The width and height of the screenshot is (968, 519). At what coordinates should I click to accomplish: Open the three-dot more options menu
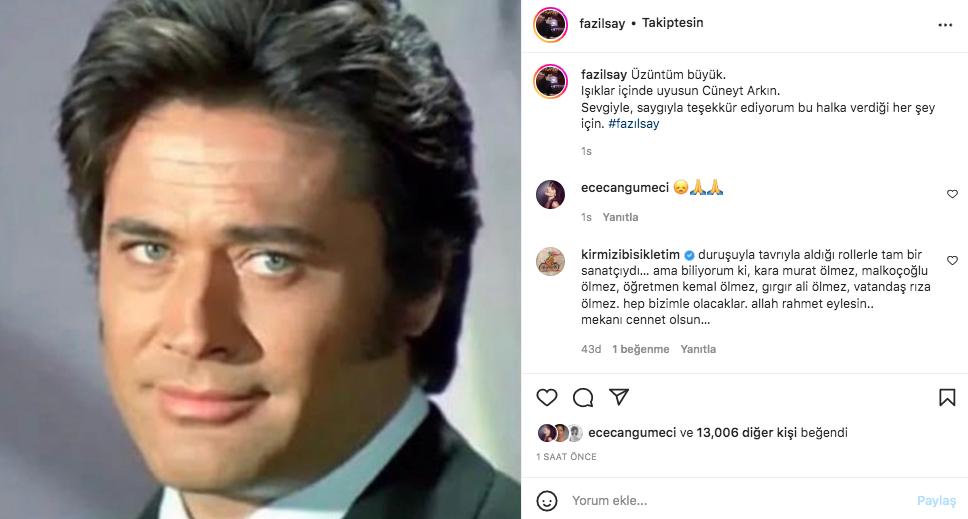(945, 25)
